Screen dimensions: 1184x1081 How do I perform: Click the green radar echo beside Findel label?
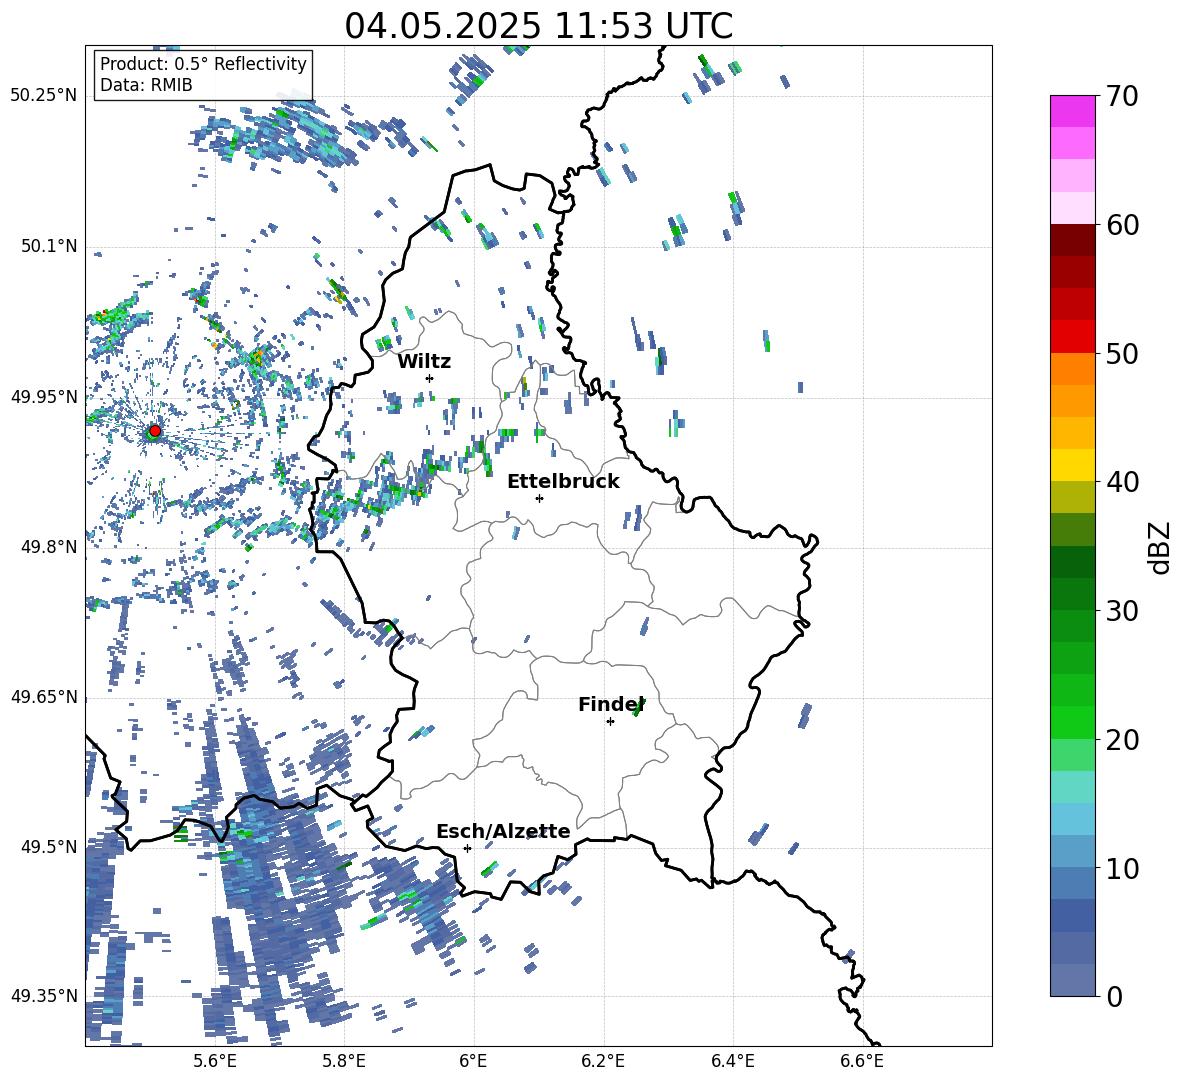638,707
